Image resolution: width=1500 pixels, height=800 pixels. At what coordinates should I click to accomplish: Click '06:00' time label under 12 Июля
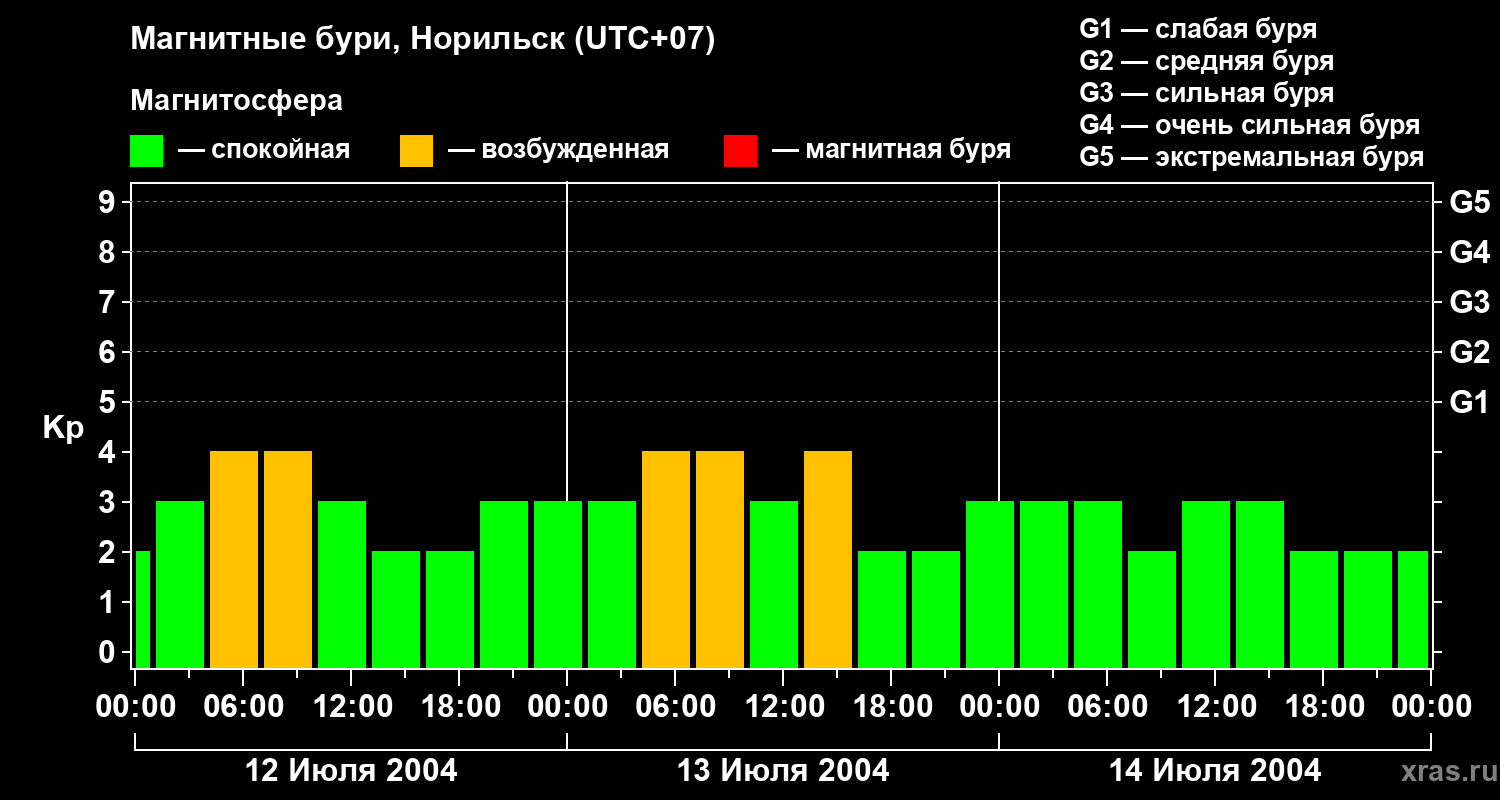(x=243, y=707)
